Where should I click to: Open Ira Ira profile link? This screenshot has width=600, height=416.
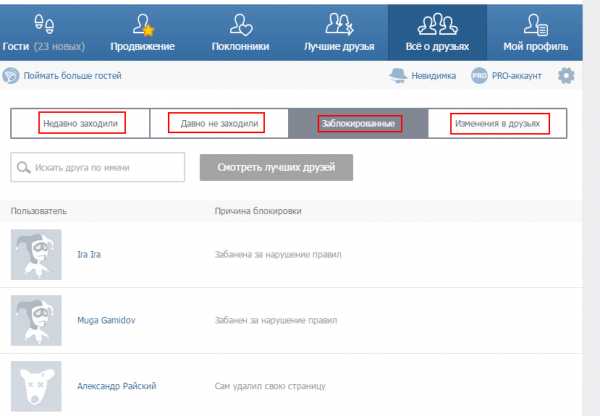click(x=89, y=254)
